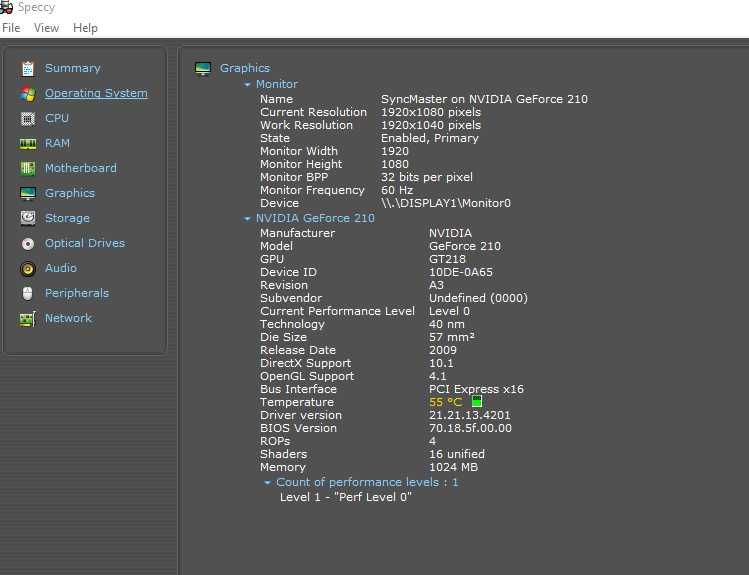
Task: Click the Audio speaker icon
Action: pos(28,269)
